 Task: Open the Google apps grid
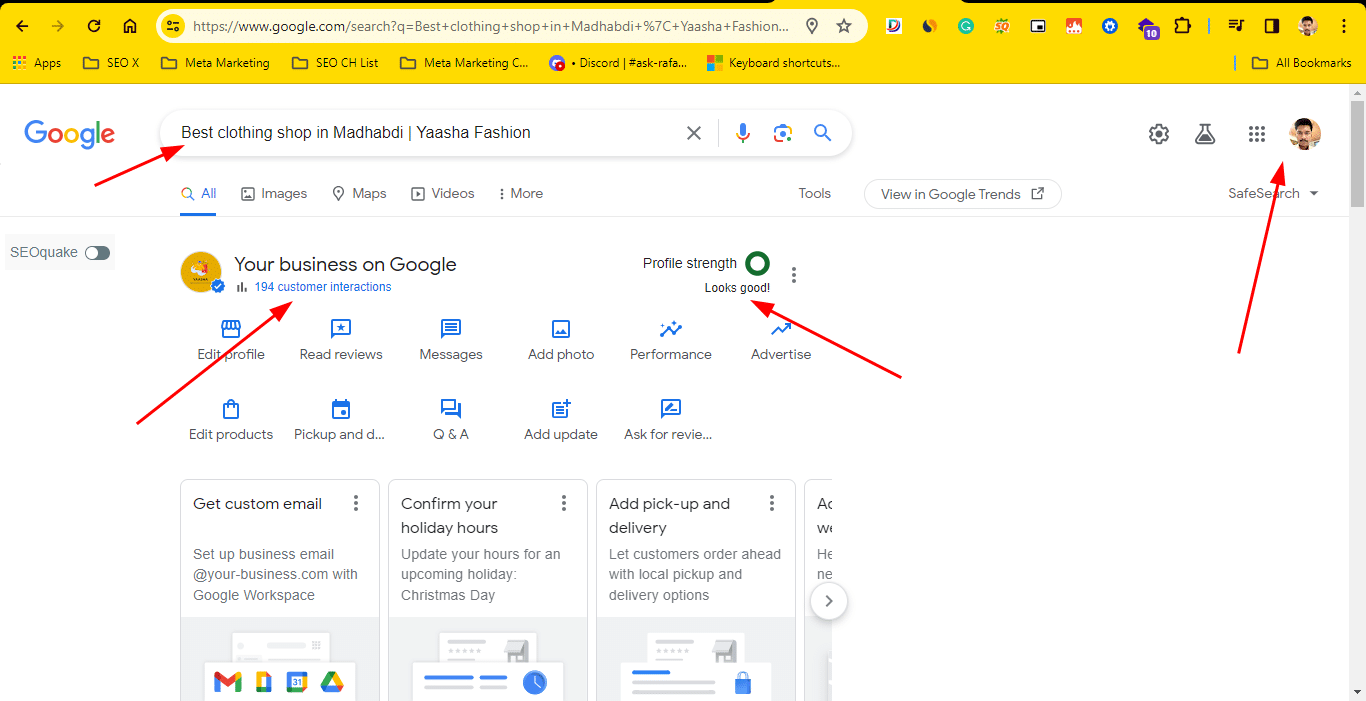[1257, 134]
